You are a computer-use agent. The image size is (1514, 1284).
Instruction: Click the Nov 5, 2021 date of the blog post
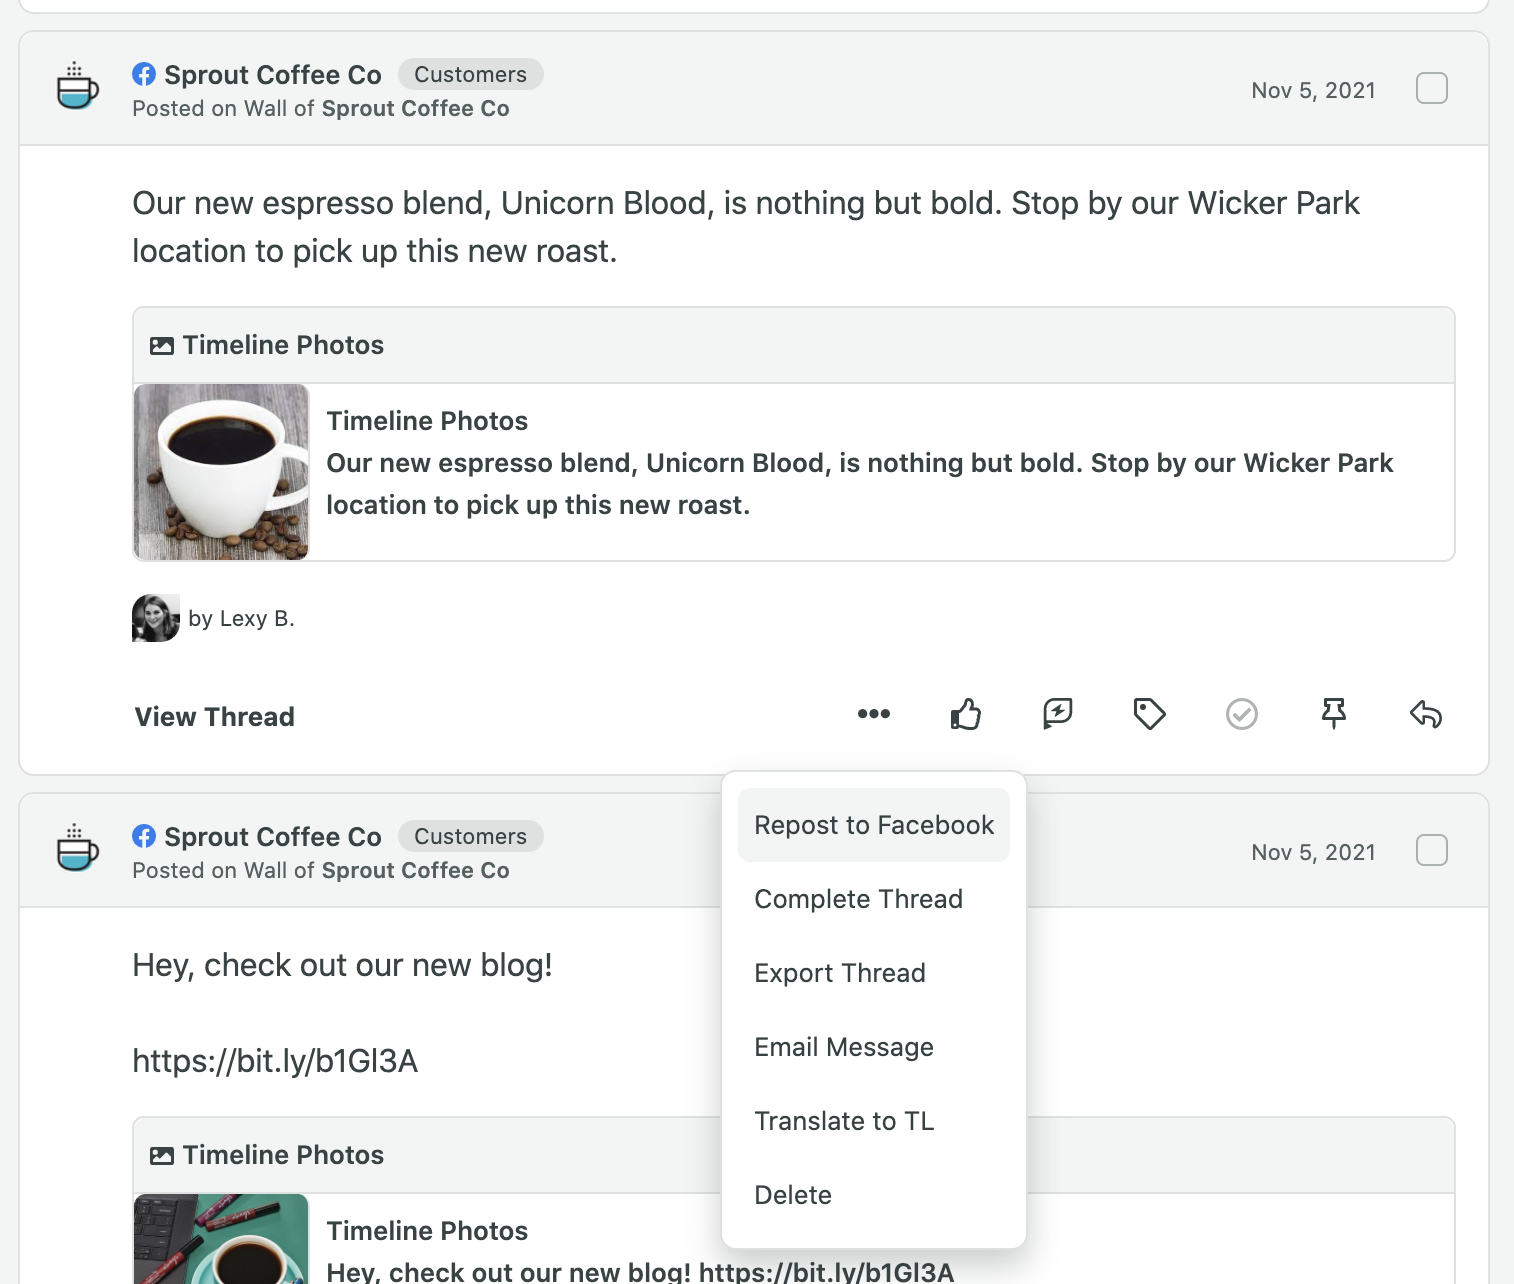coord(1313,852)
